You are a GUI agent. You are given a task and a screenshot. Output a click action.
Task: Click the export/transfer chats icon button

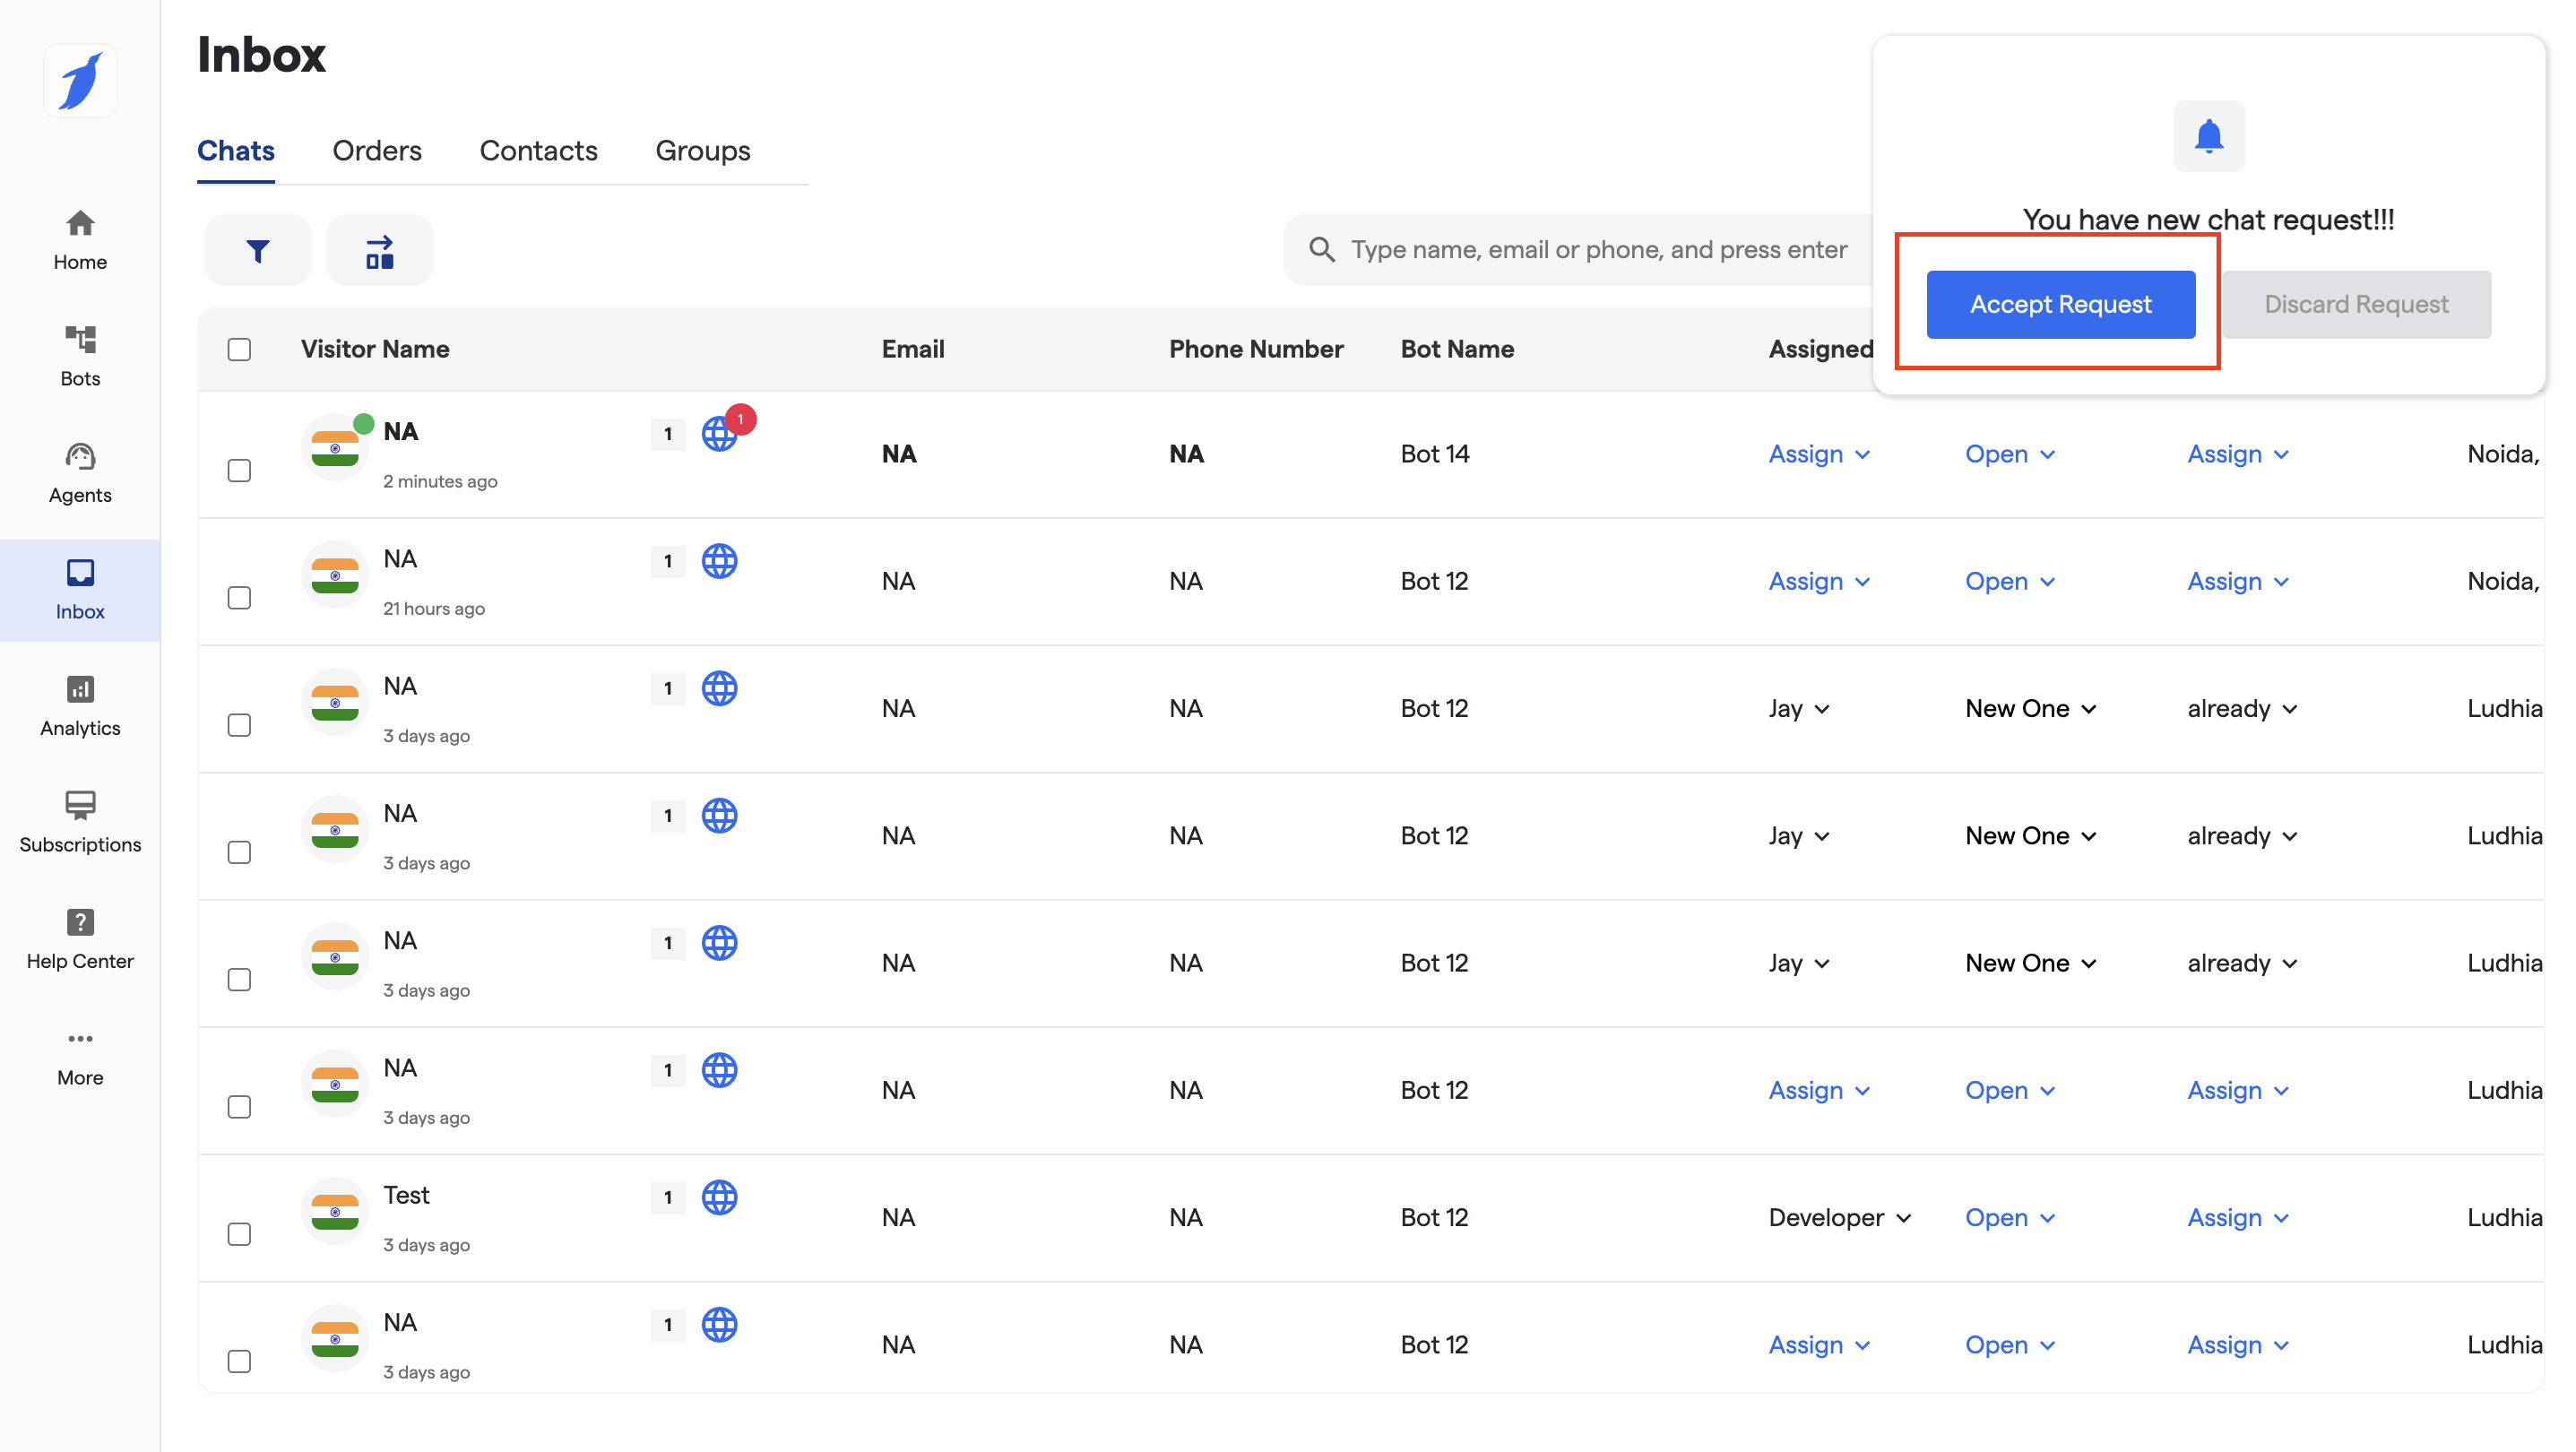pyautogui.click(x=379, y=250)
